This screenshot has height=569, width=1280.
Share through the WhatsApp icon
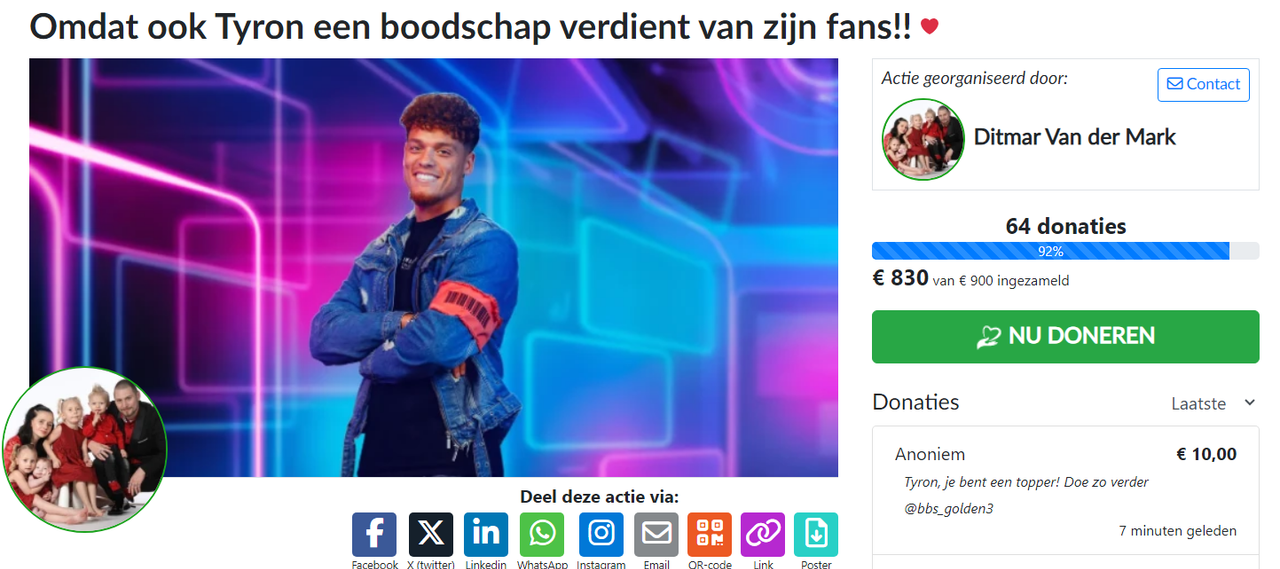542,534
